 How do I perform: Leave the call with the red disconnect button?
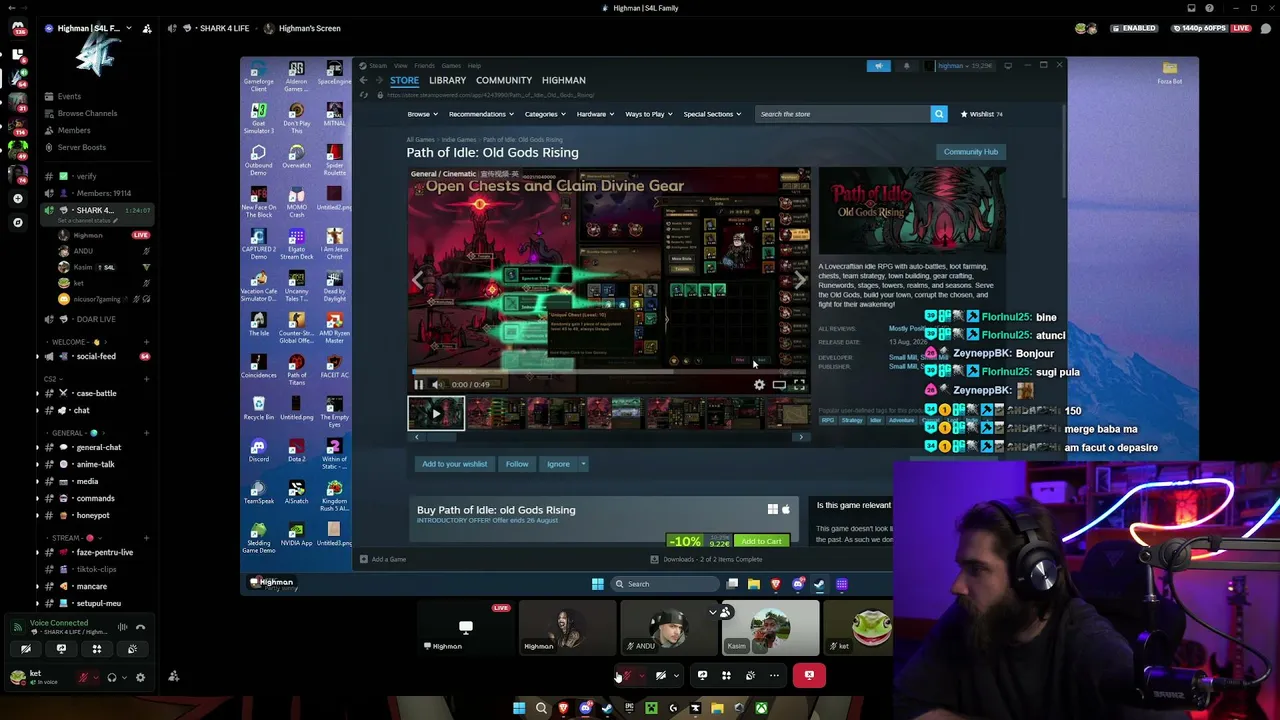click(809, 676)
